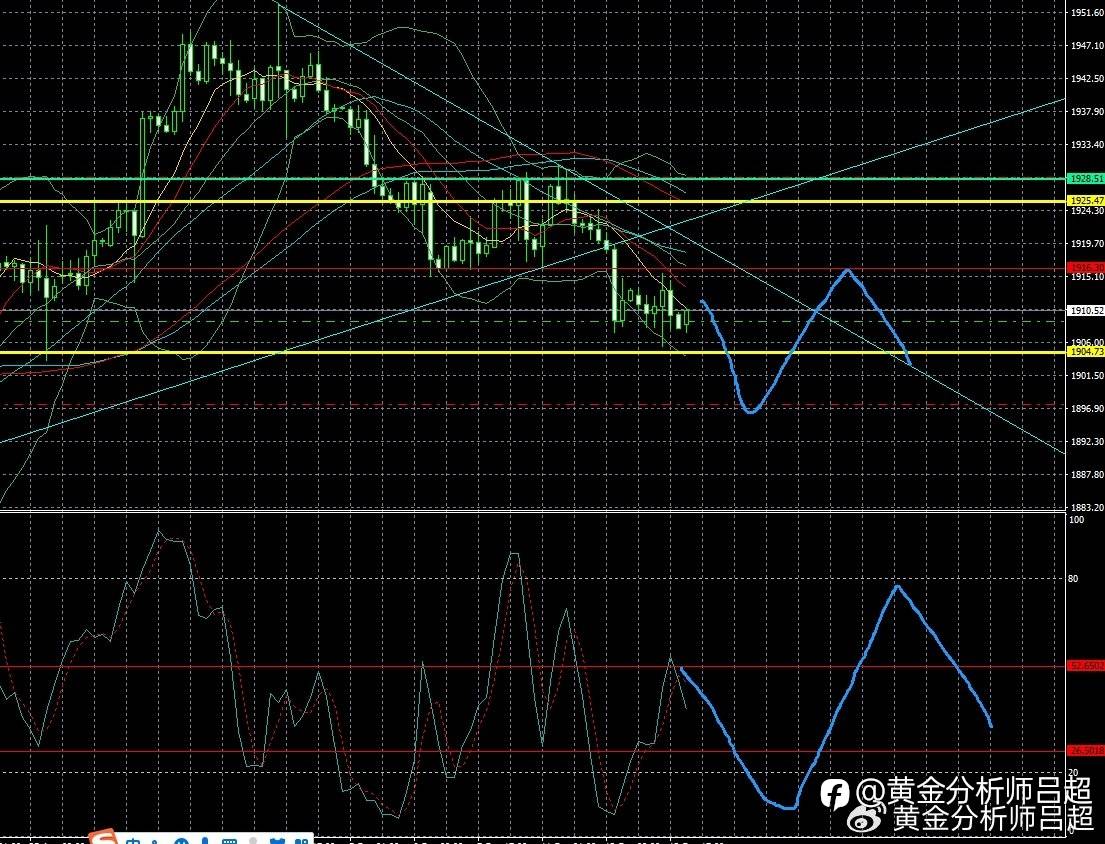Select the red level line at 26.5018
Viewport: 1105px width, 844px height.
click(x=533, y=751)
